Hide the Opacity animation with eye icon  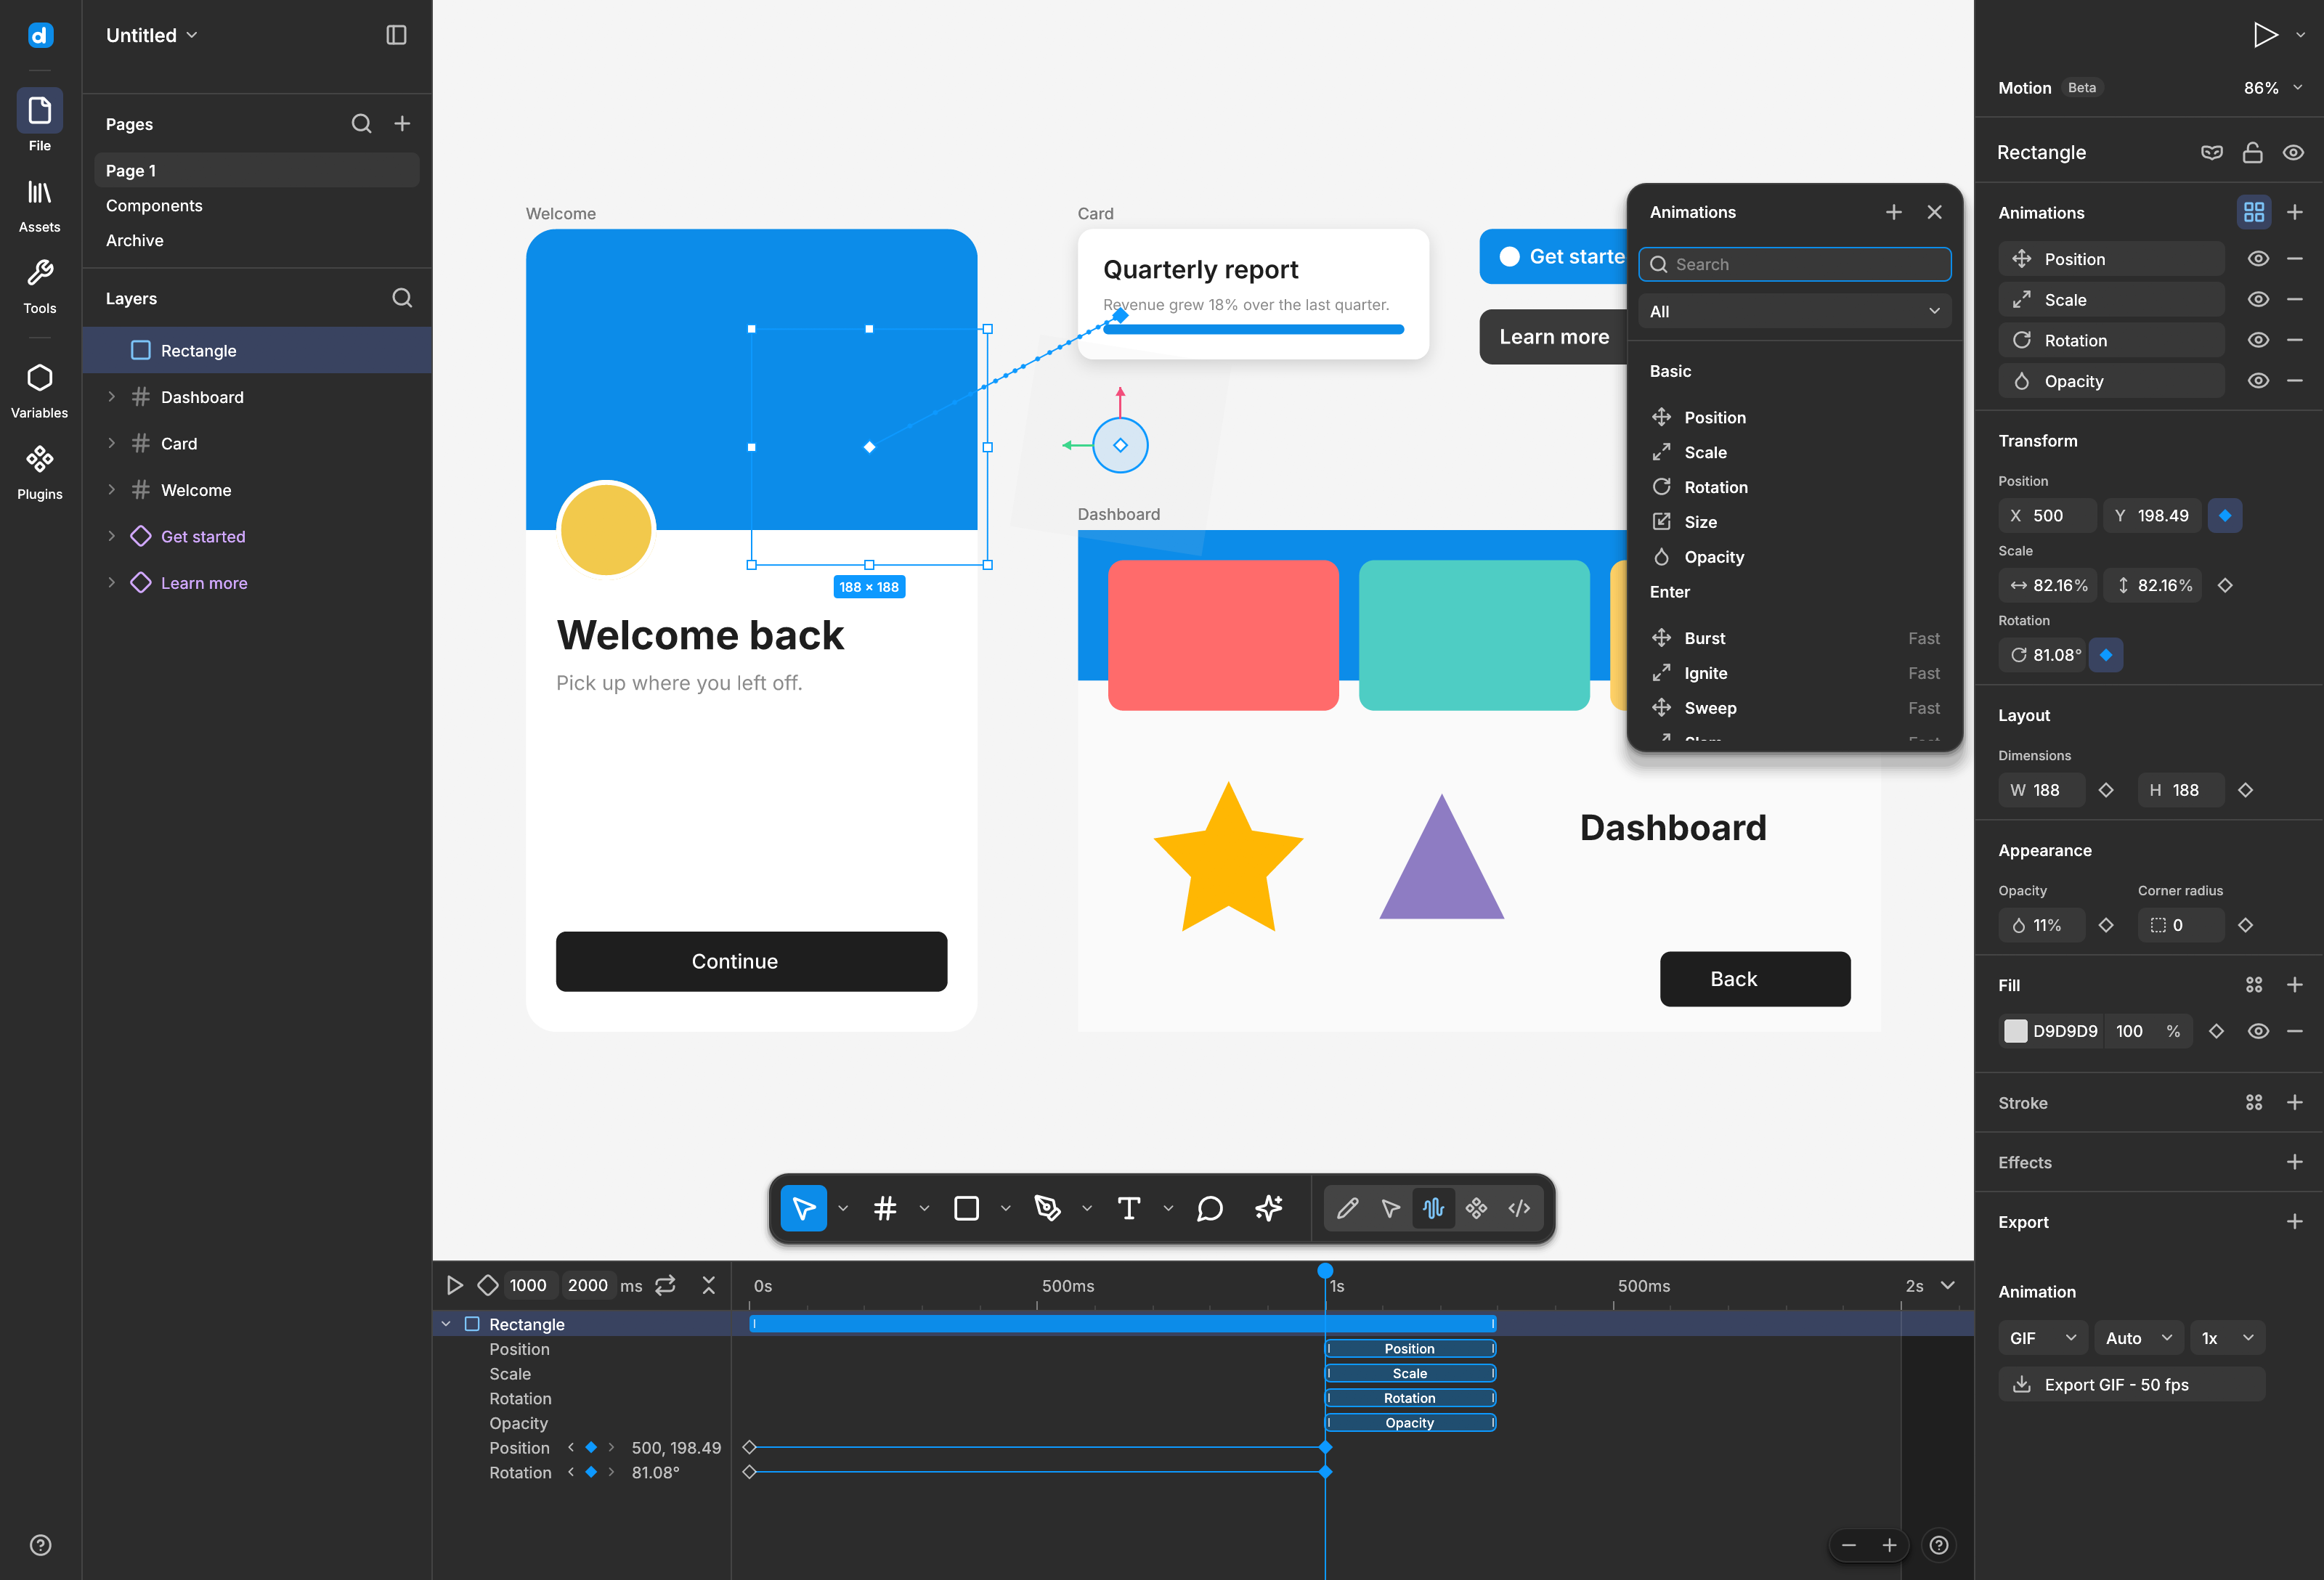(x=2258, y=381)
